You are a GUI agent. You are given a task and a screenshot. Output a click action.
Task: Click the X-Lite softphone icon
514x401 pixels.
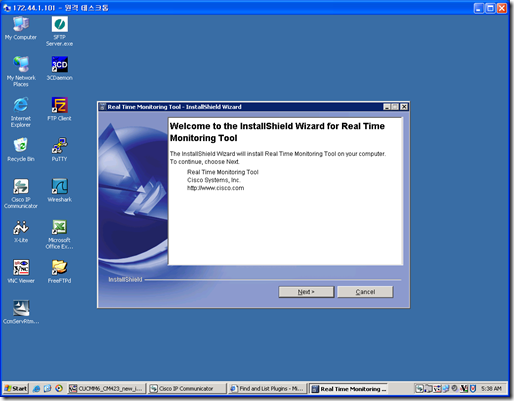tap(21, 231)
